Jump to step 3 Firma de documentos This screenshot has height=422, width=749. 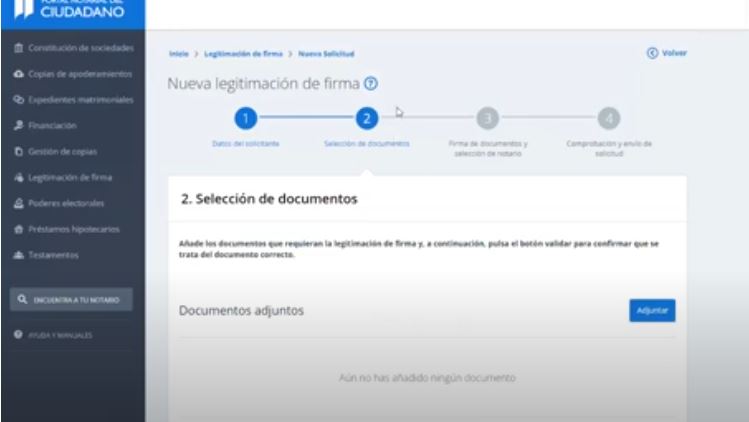[487, 118]
